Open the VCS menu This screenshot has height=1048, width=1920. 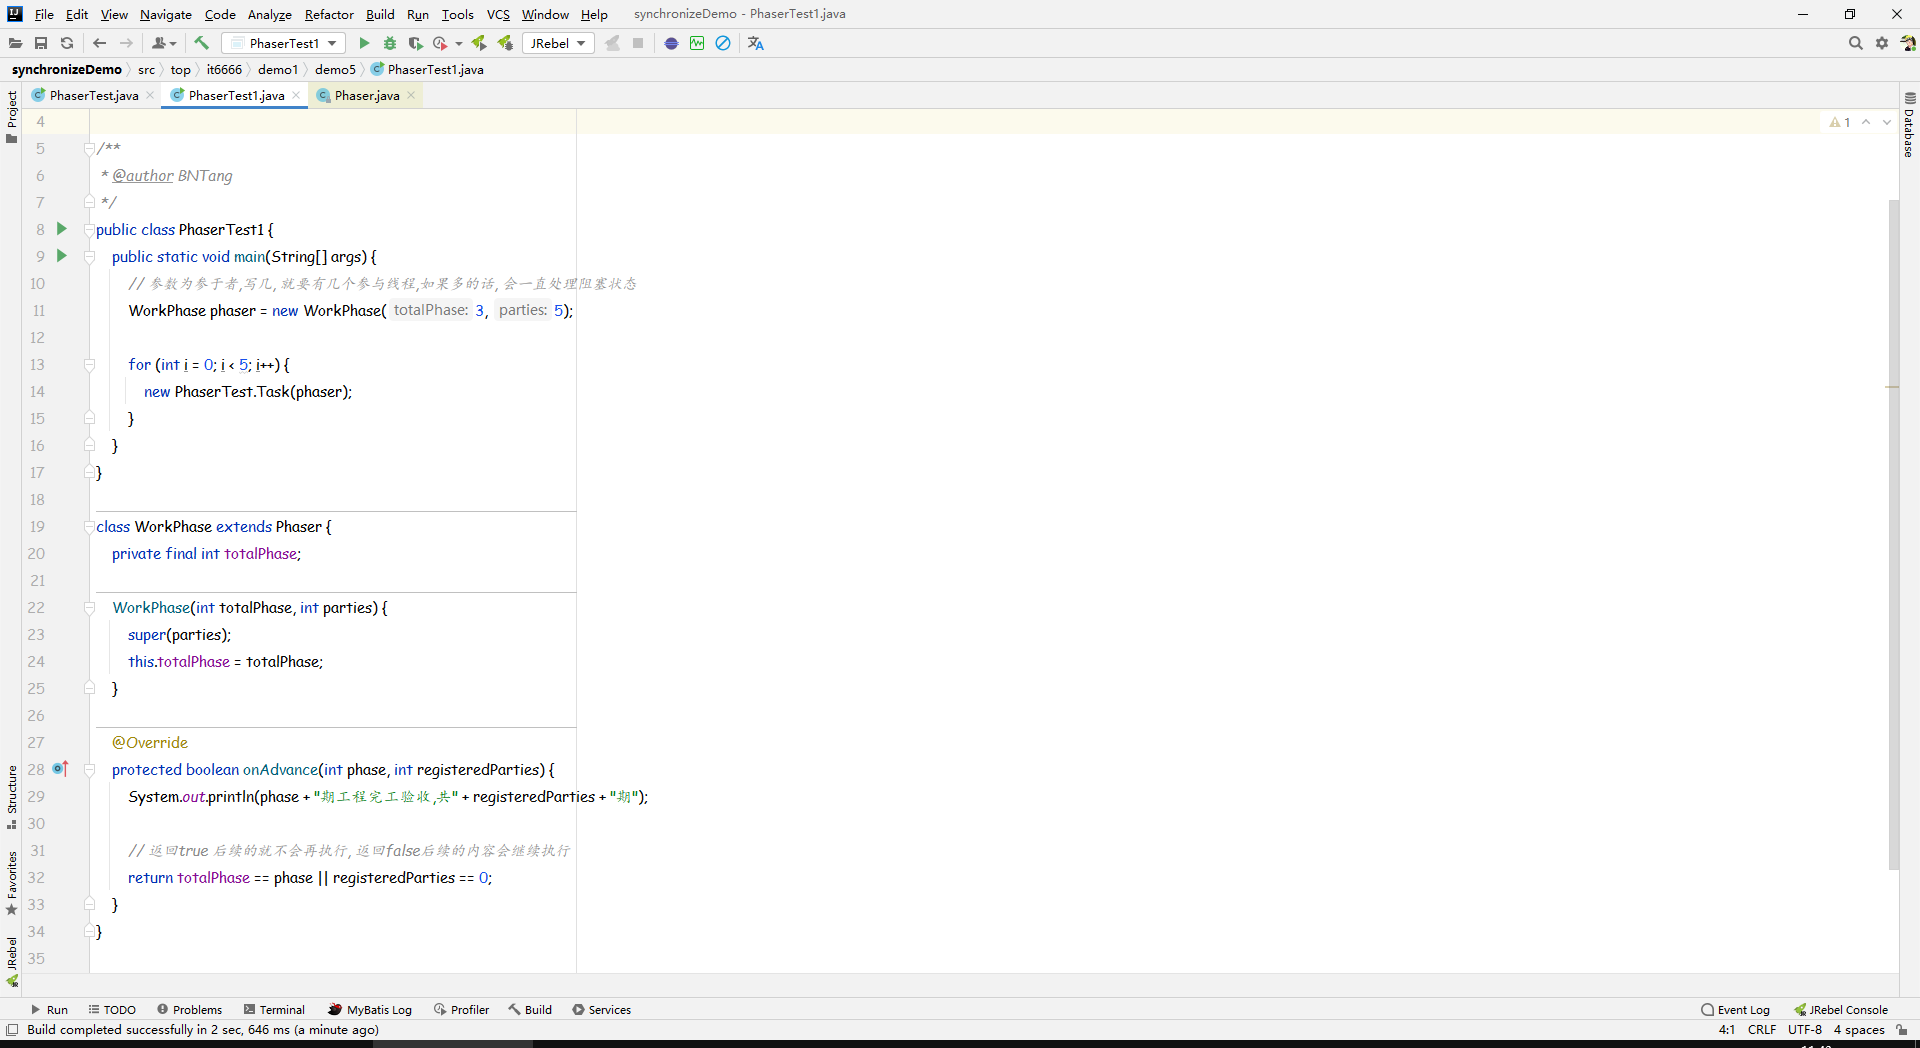point(498,14)
